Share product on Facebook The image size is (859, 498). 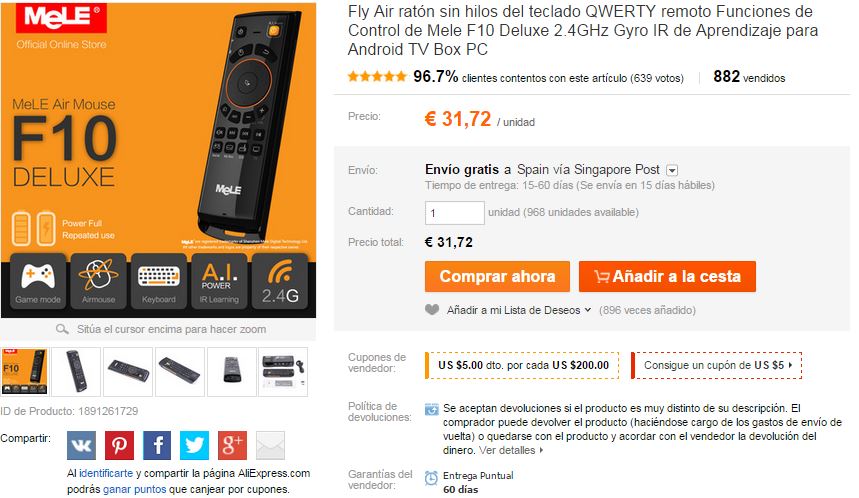(x=157, y=445)
